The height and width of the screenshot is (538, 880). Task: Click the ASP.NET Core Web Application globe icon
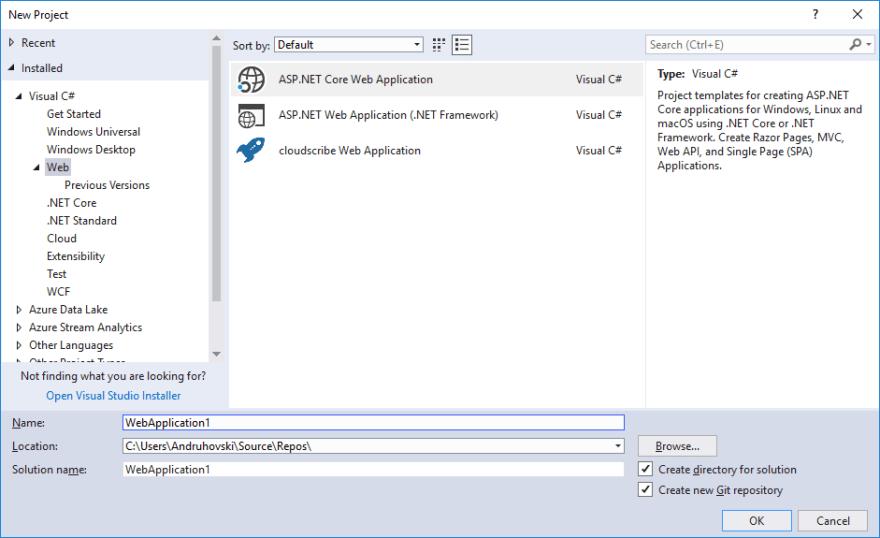coord(251,79)
